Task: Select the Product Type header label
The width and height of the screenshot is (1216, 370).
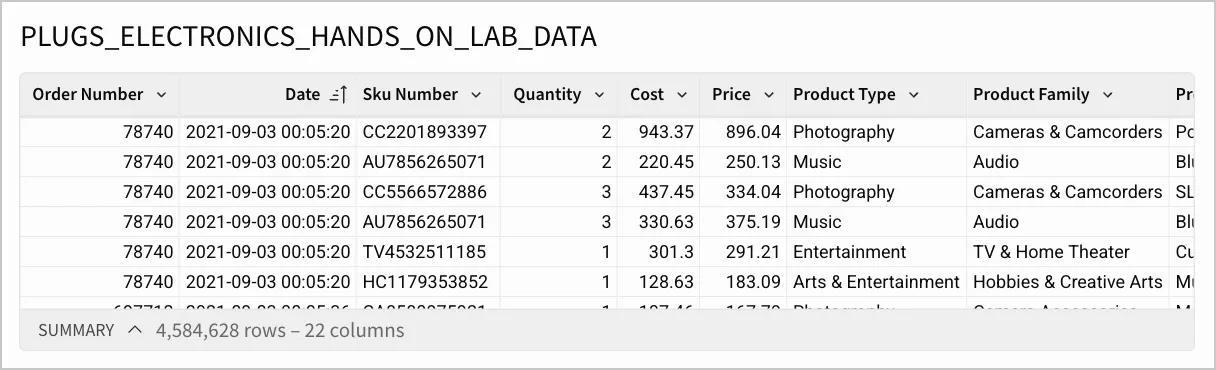Action: (844, 95)
